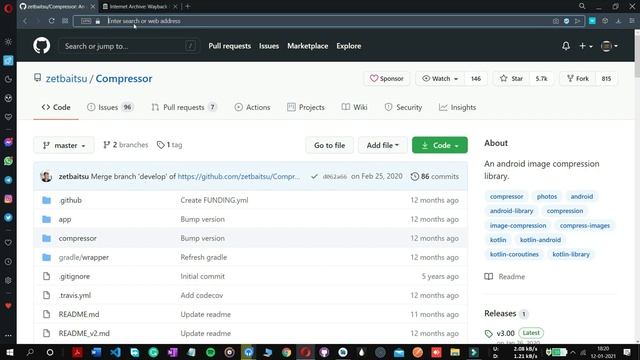Open the Insights tab
Image resolution: width=640 pixels, height=360 pixels.
[x=457, y=107]
